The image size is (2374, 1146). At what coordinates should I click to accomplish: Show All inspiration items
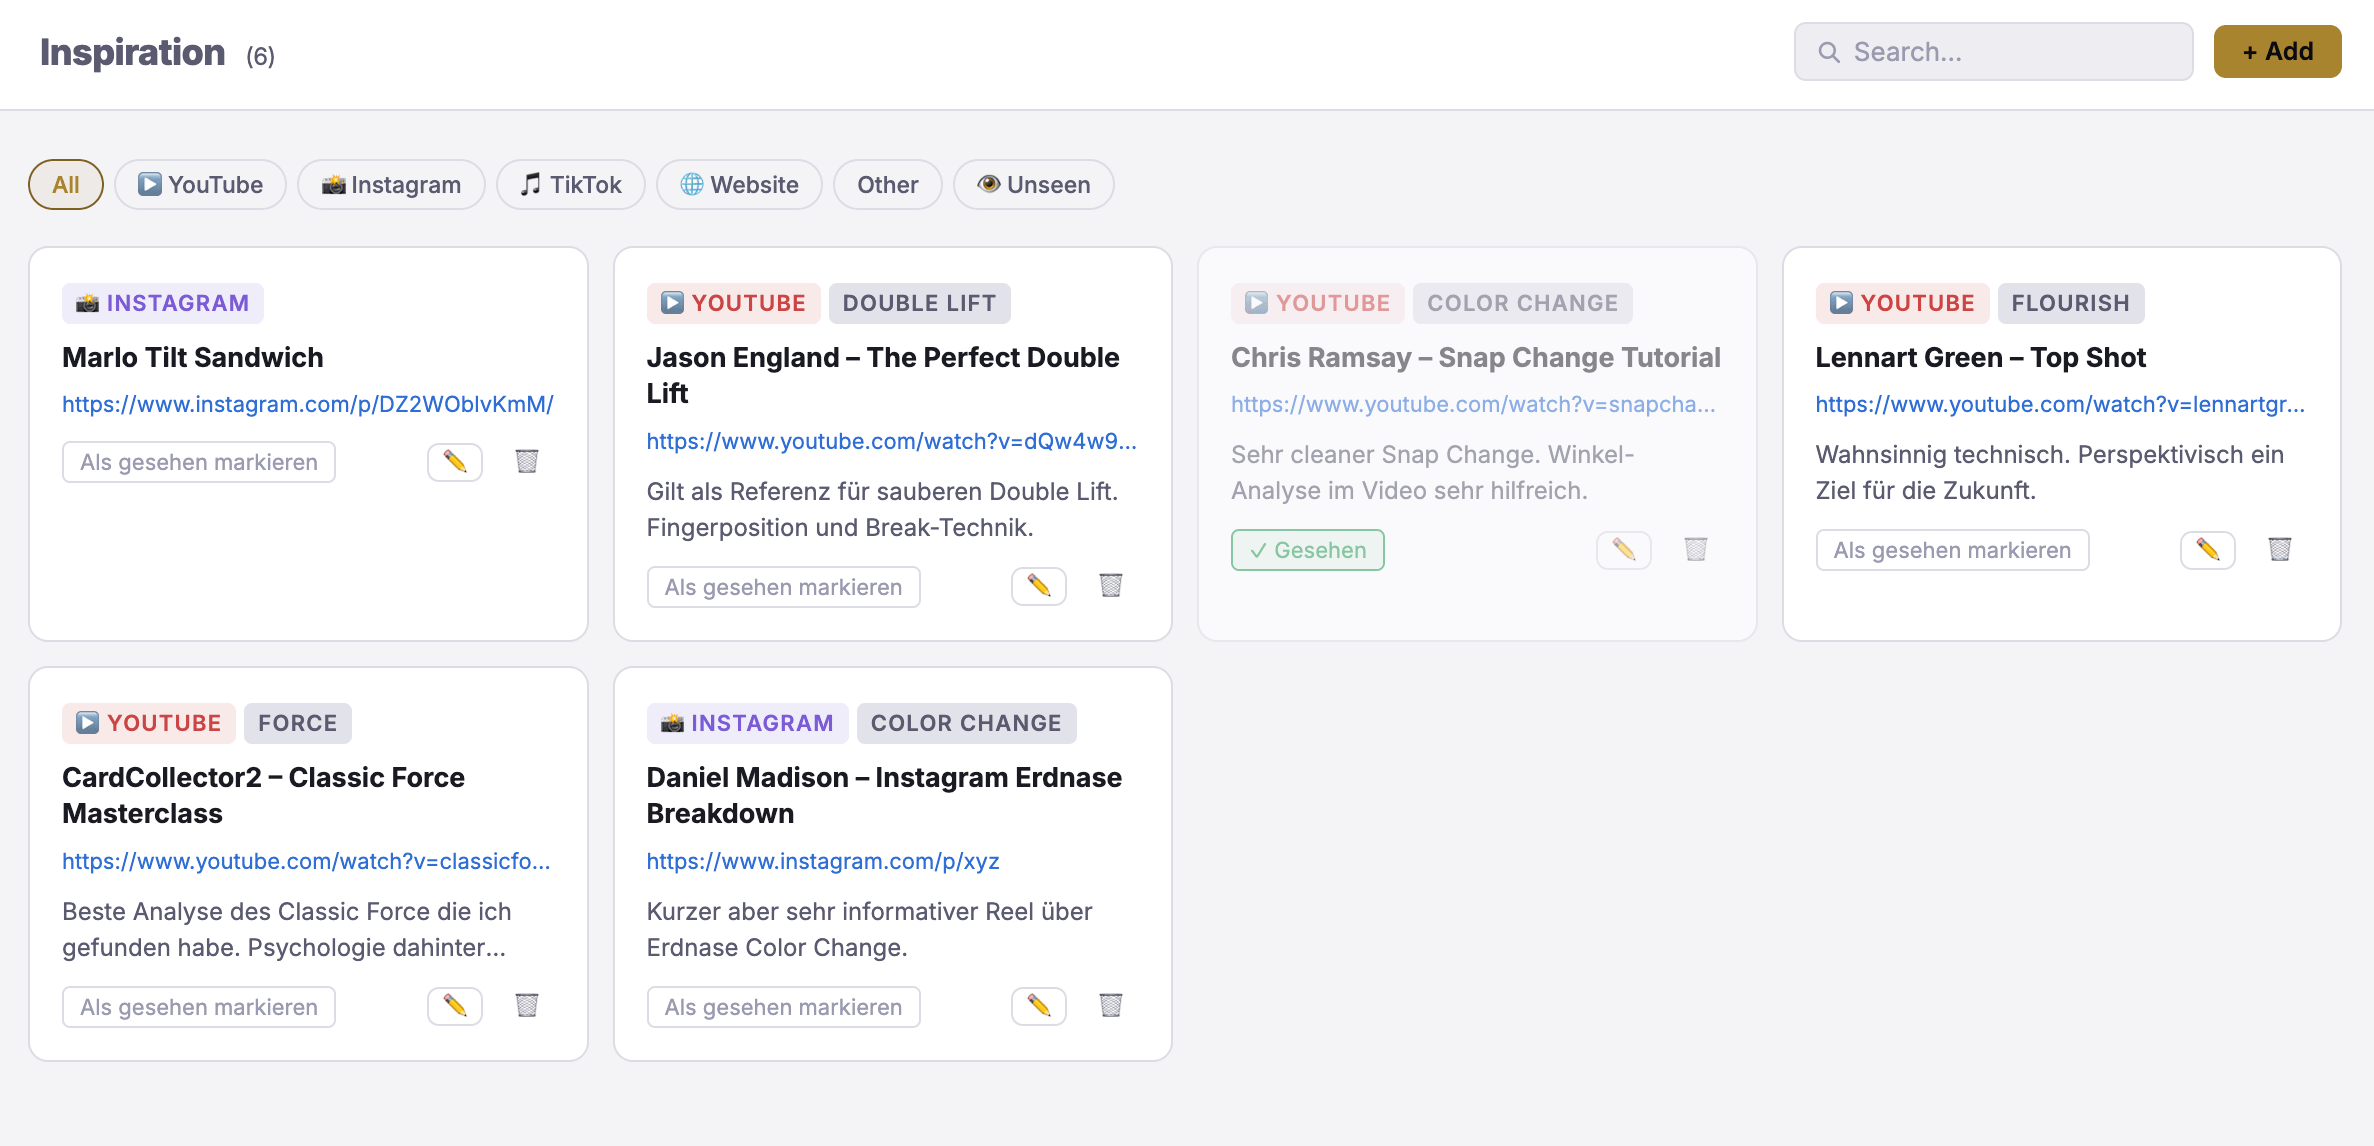tap(66, 185)
